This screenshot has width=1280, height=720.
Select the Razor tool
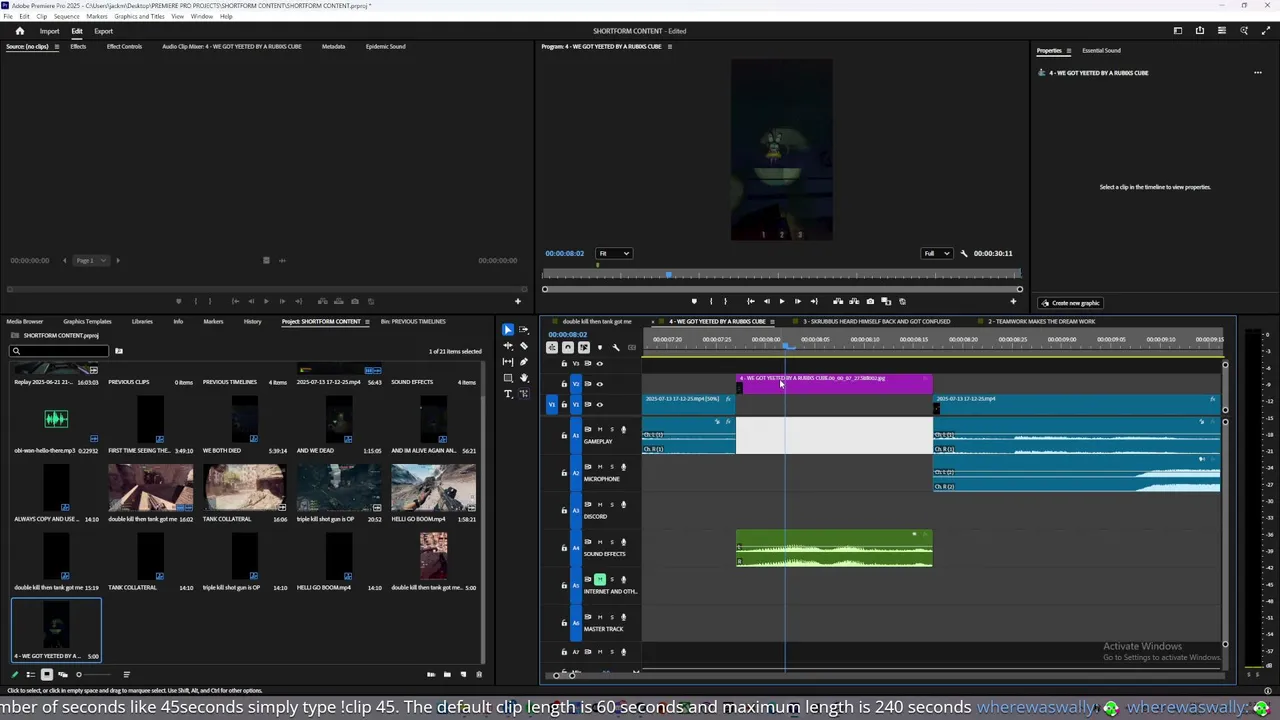pyautogui.click(x=524, y=345)
